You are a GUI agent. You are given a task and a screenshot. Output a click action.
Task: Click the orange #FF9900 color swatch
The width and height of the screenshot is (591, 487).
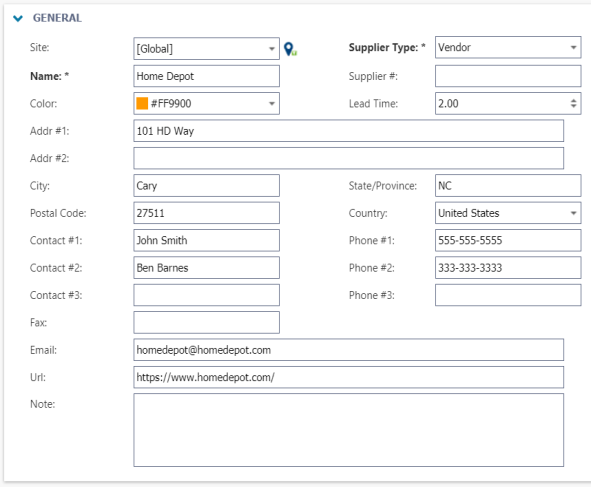(142, 103)
